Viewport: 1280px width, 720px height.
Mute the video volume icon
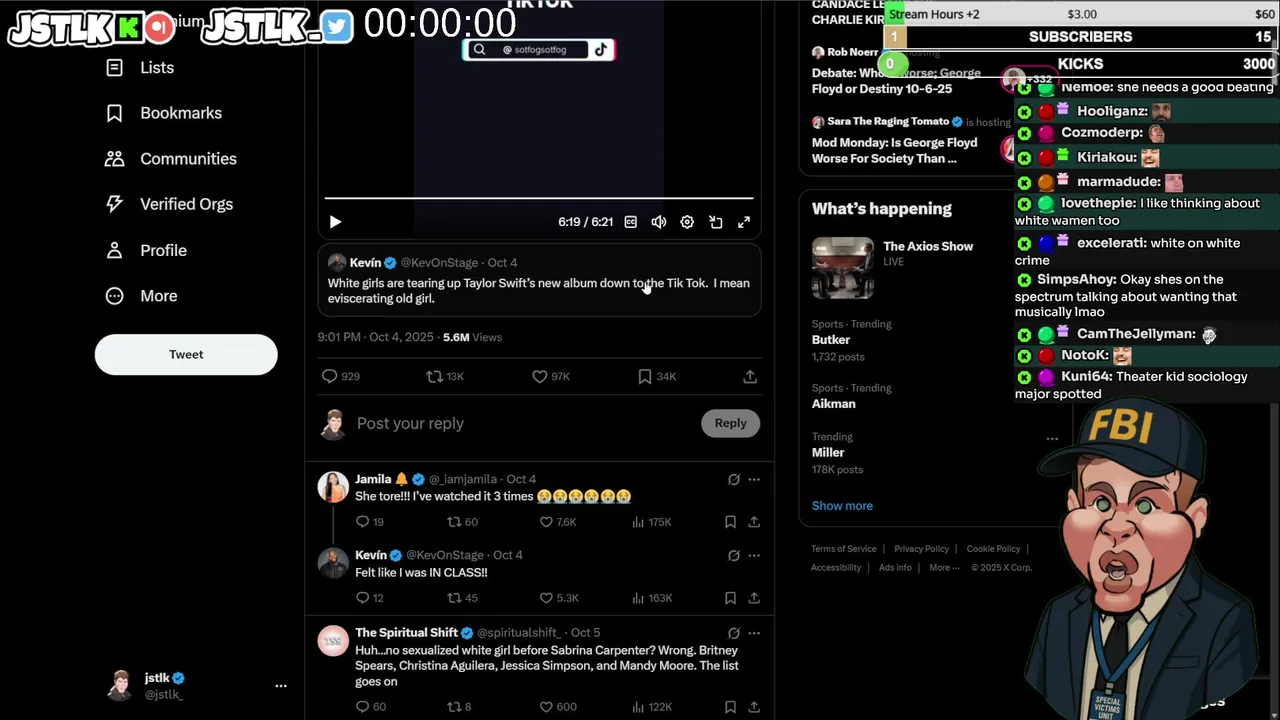click(659, 222)
